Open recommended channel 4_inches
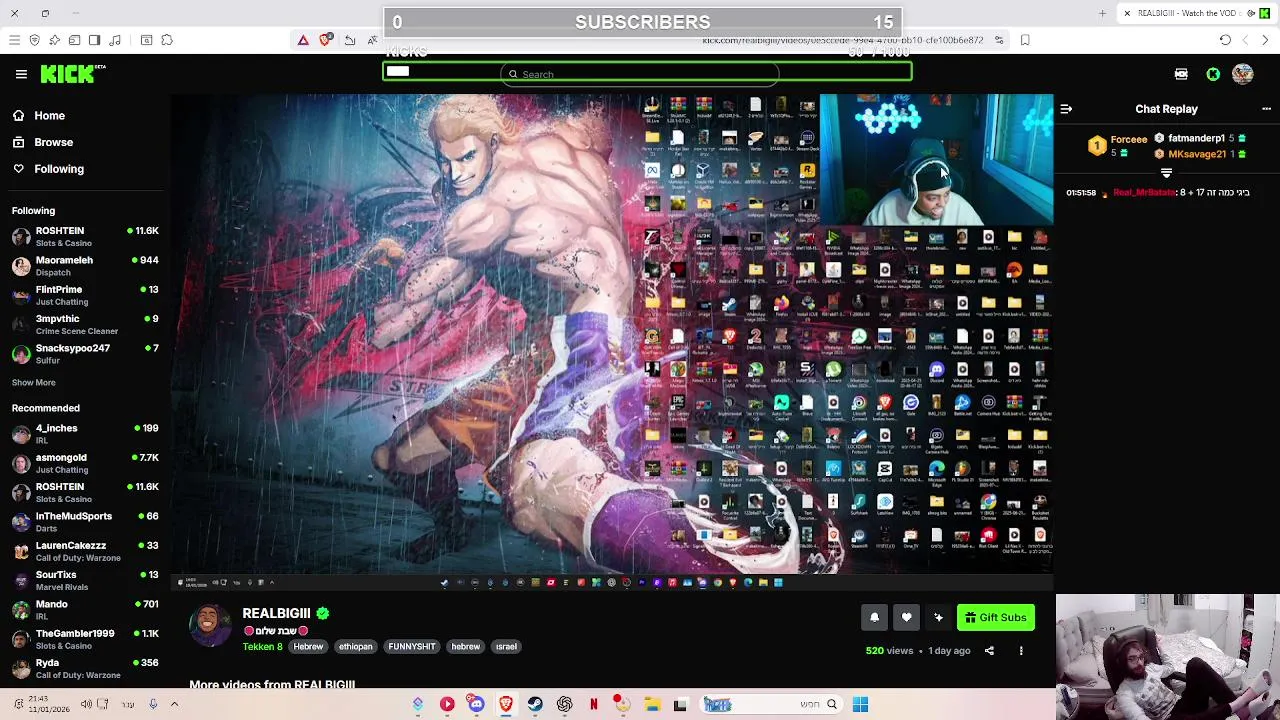The image size is (1280, 720). [x=85, y=434]
